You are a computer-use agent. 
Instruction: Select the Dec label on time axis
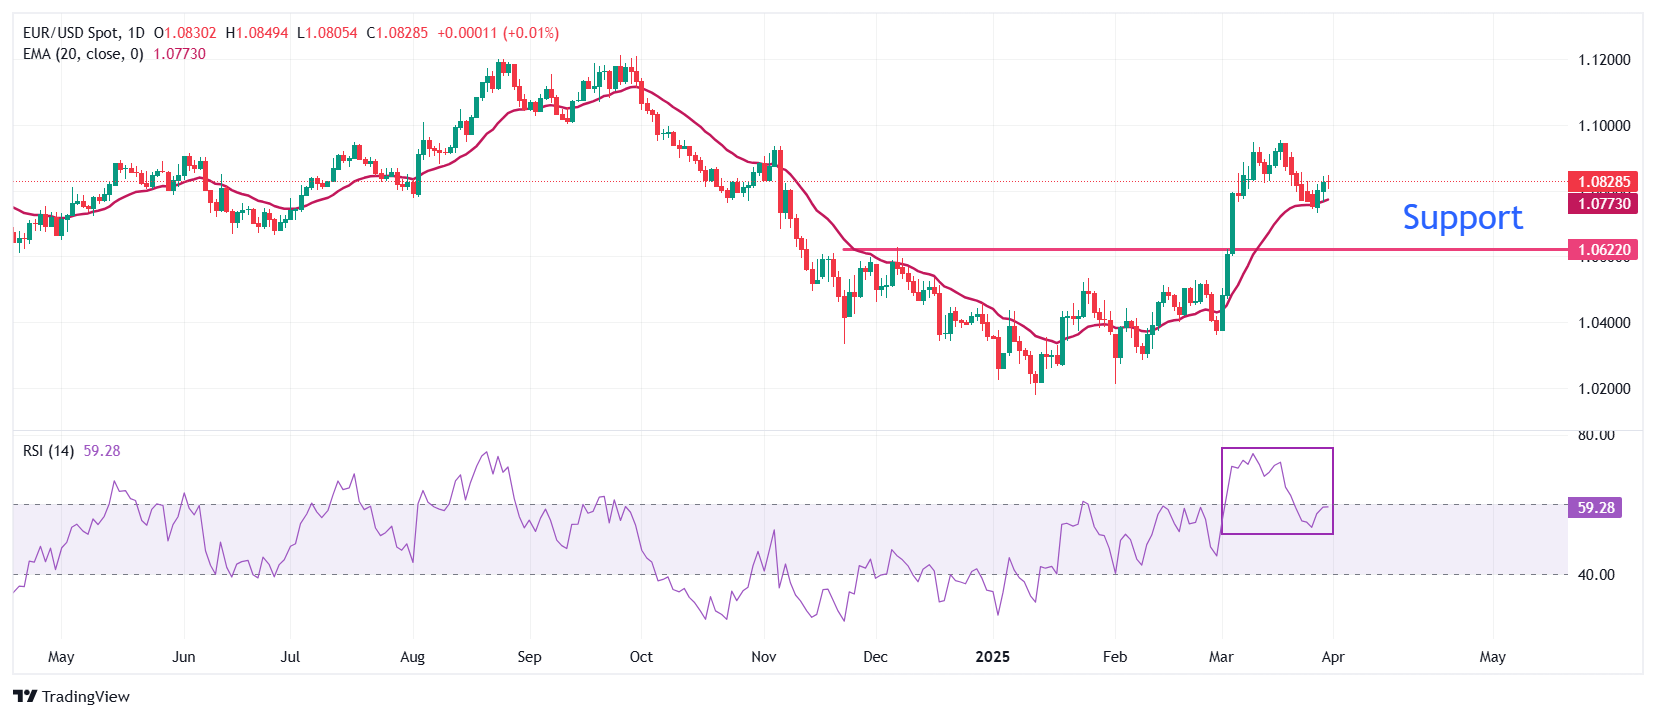click(x=875, y=657)
